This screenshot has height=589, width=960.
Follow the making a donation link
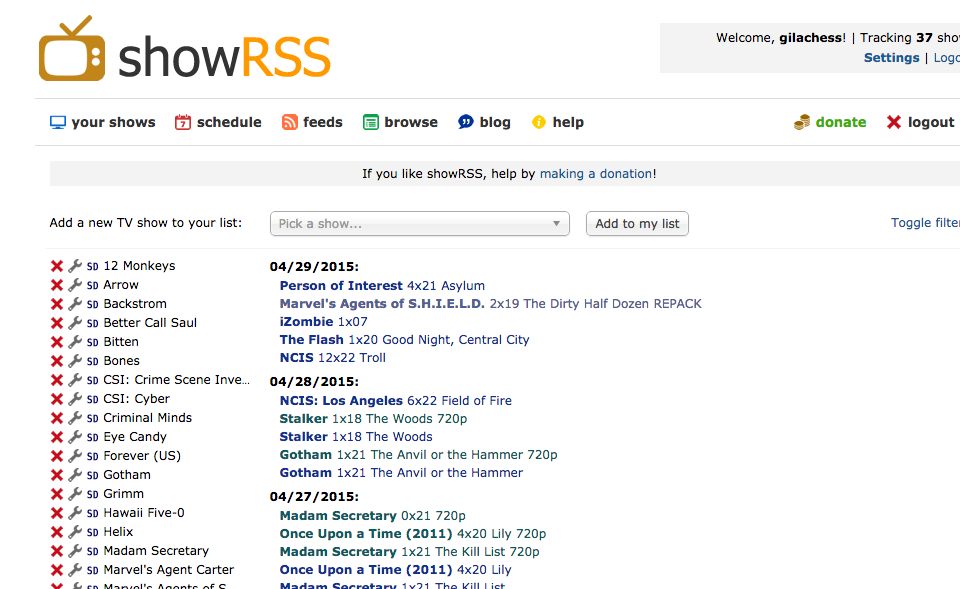point(596,174)
